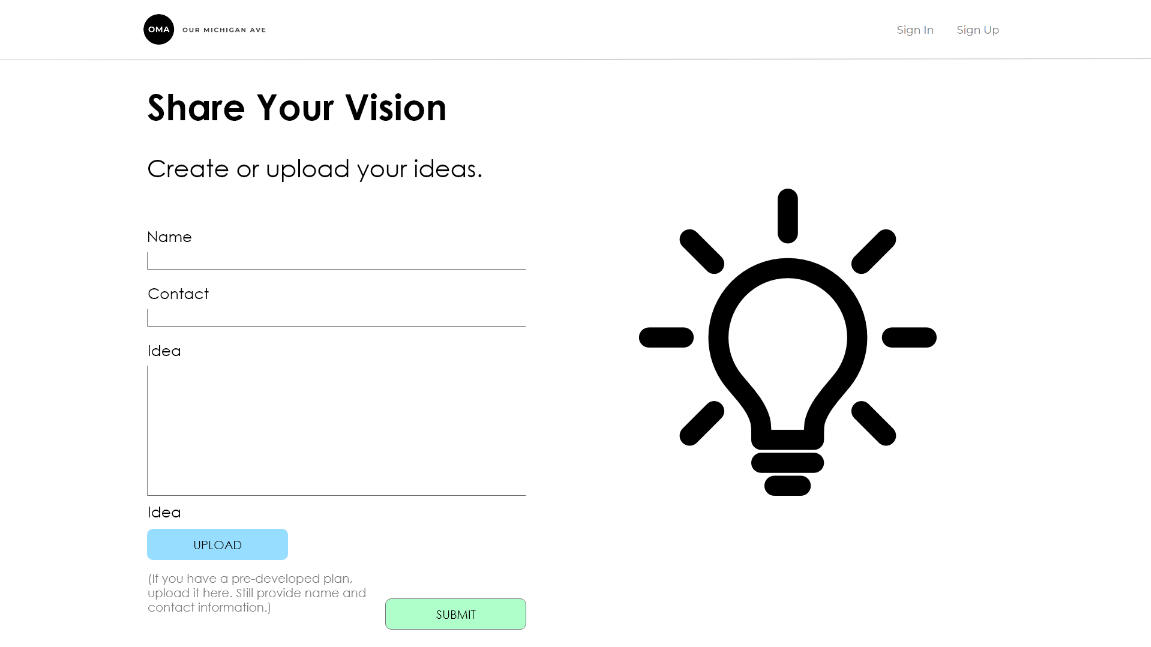Focus the Name input field

(336, 260)
